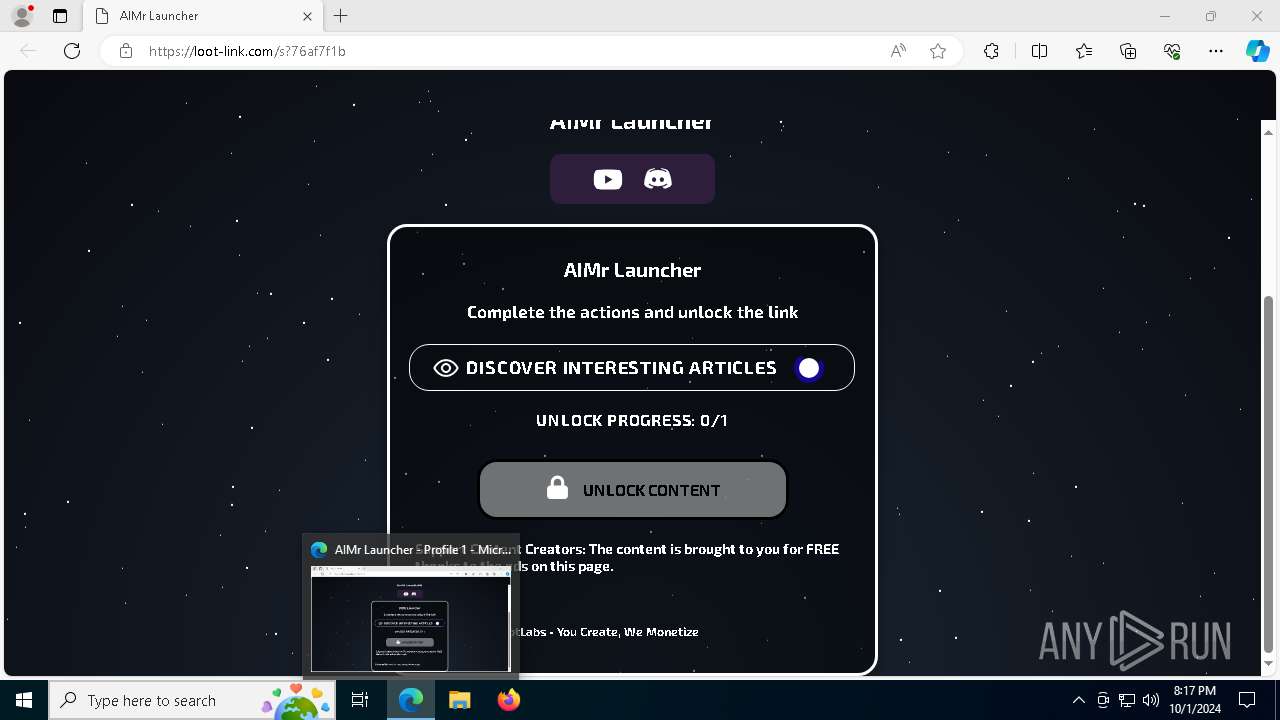
Task: Open Favorites list icon
Action: [x=1084, y=51]
